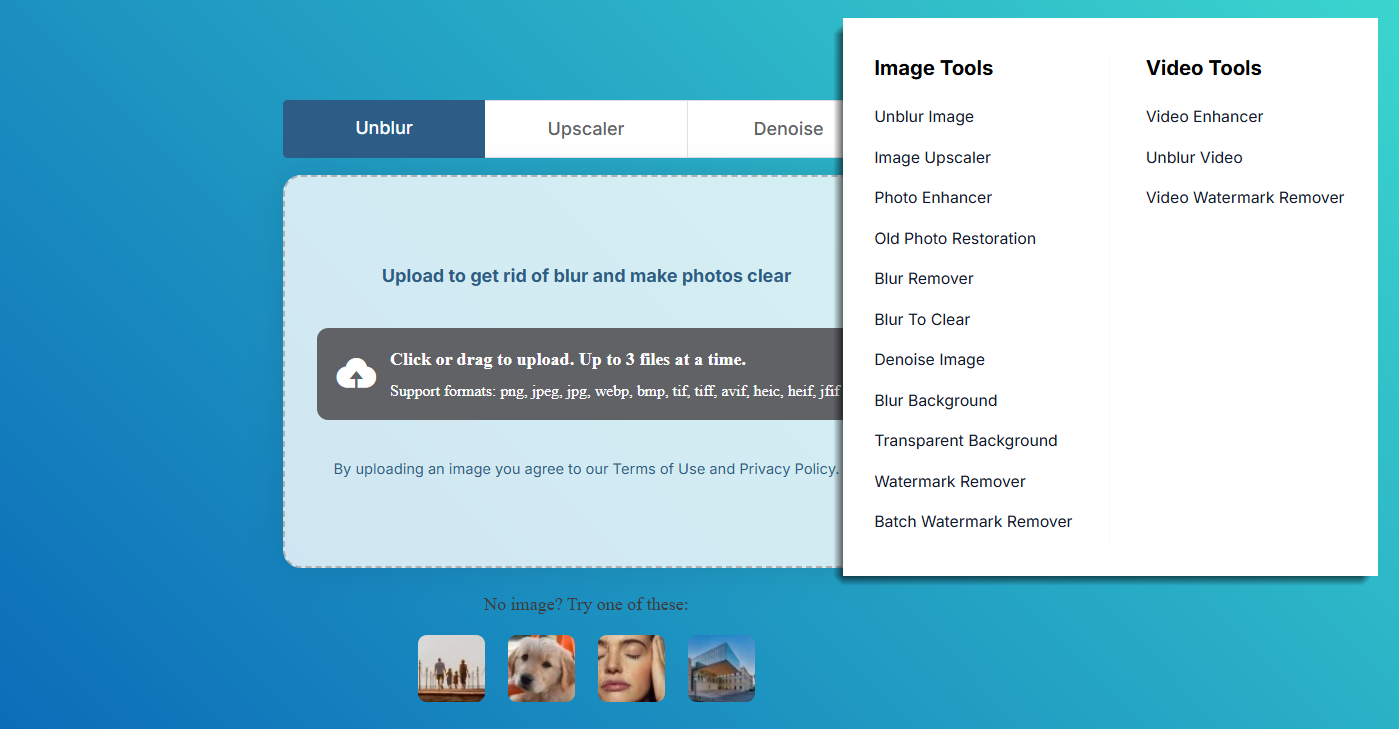Switch to the Upscaler tab
The image size is (1399, 729).
coord(586,128)
